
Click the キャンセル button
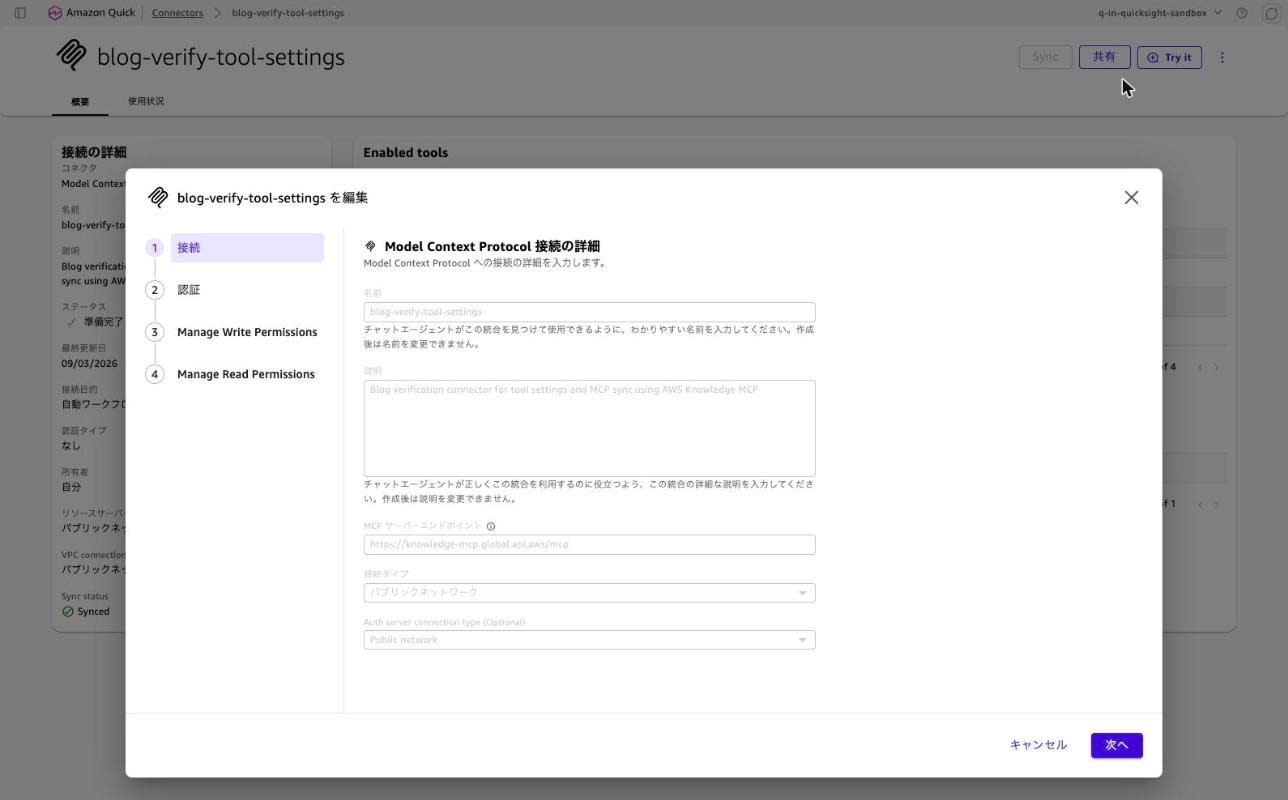click(1038, 745)
